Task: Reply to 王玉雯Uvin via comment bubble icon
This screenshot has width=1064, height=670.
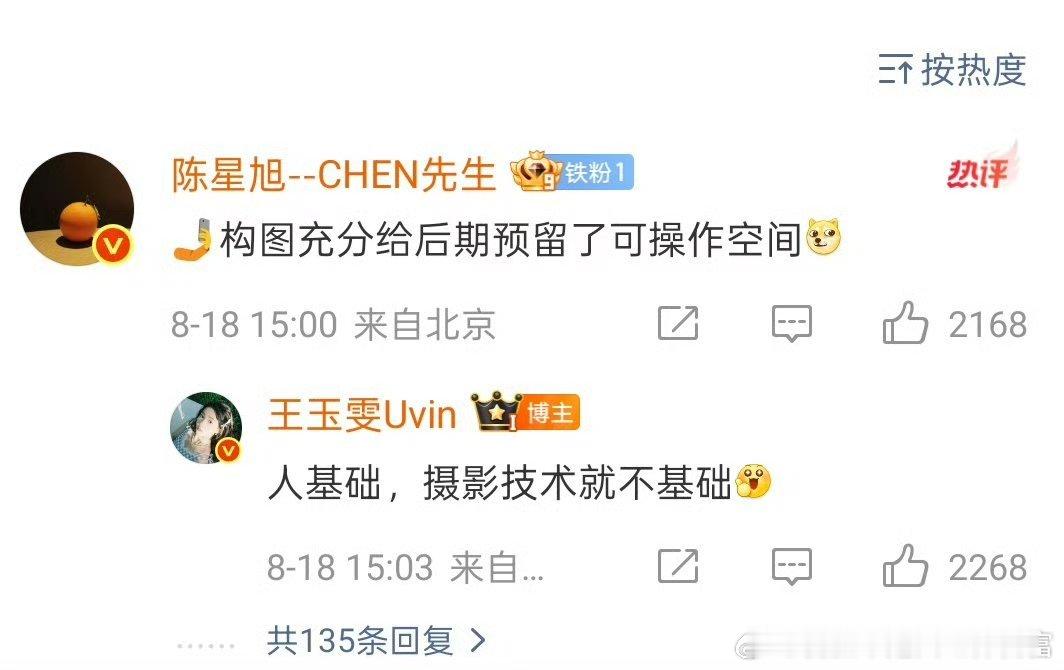Action: [792, 566]
